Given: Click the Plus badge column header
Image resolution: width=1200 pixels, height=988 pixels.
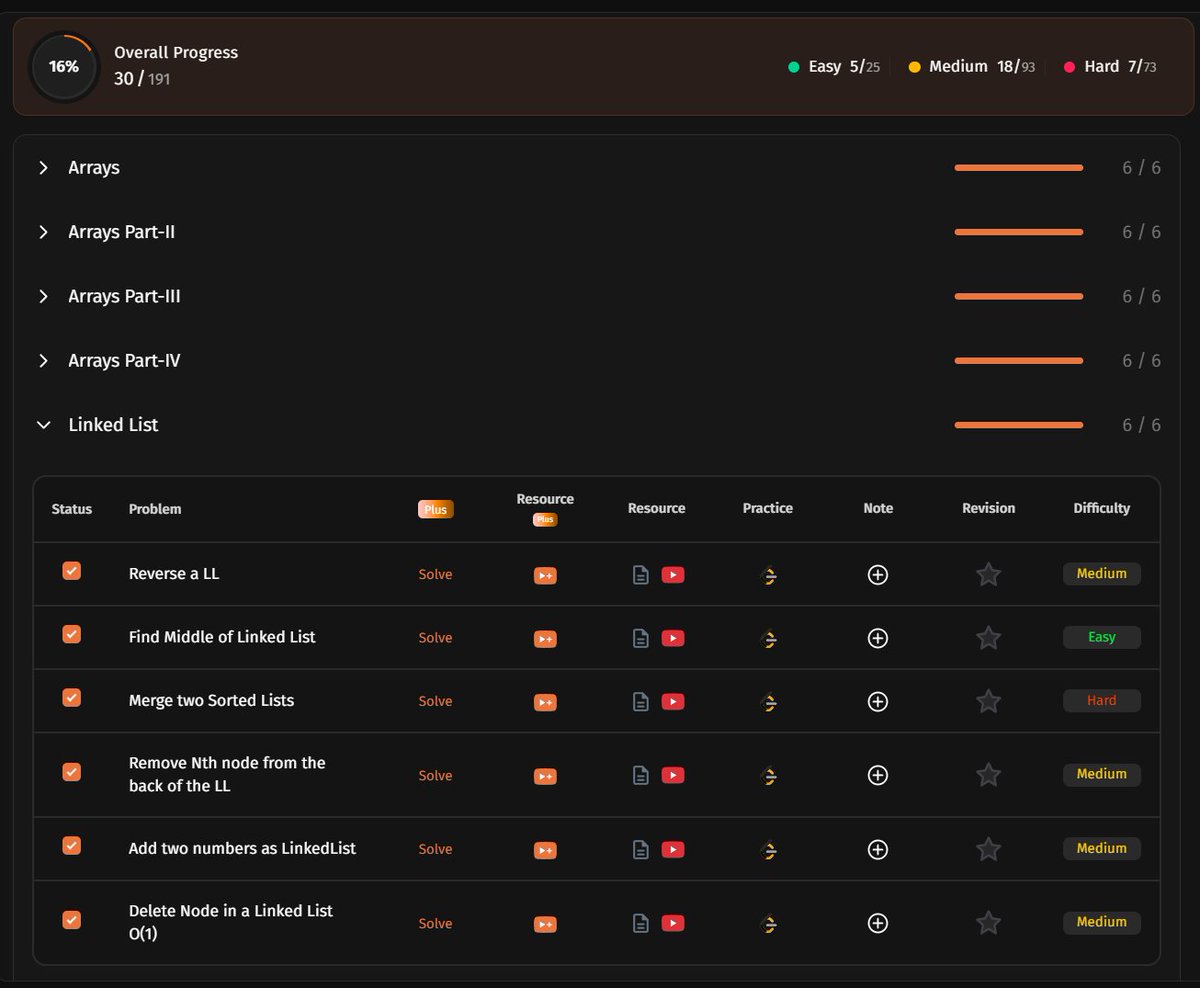Looking at the screenshot, I should click(x=436, y=509).
